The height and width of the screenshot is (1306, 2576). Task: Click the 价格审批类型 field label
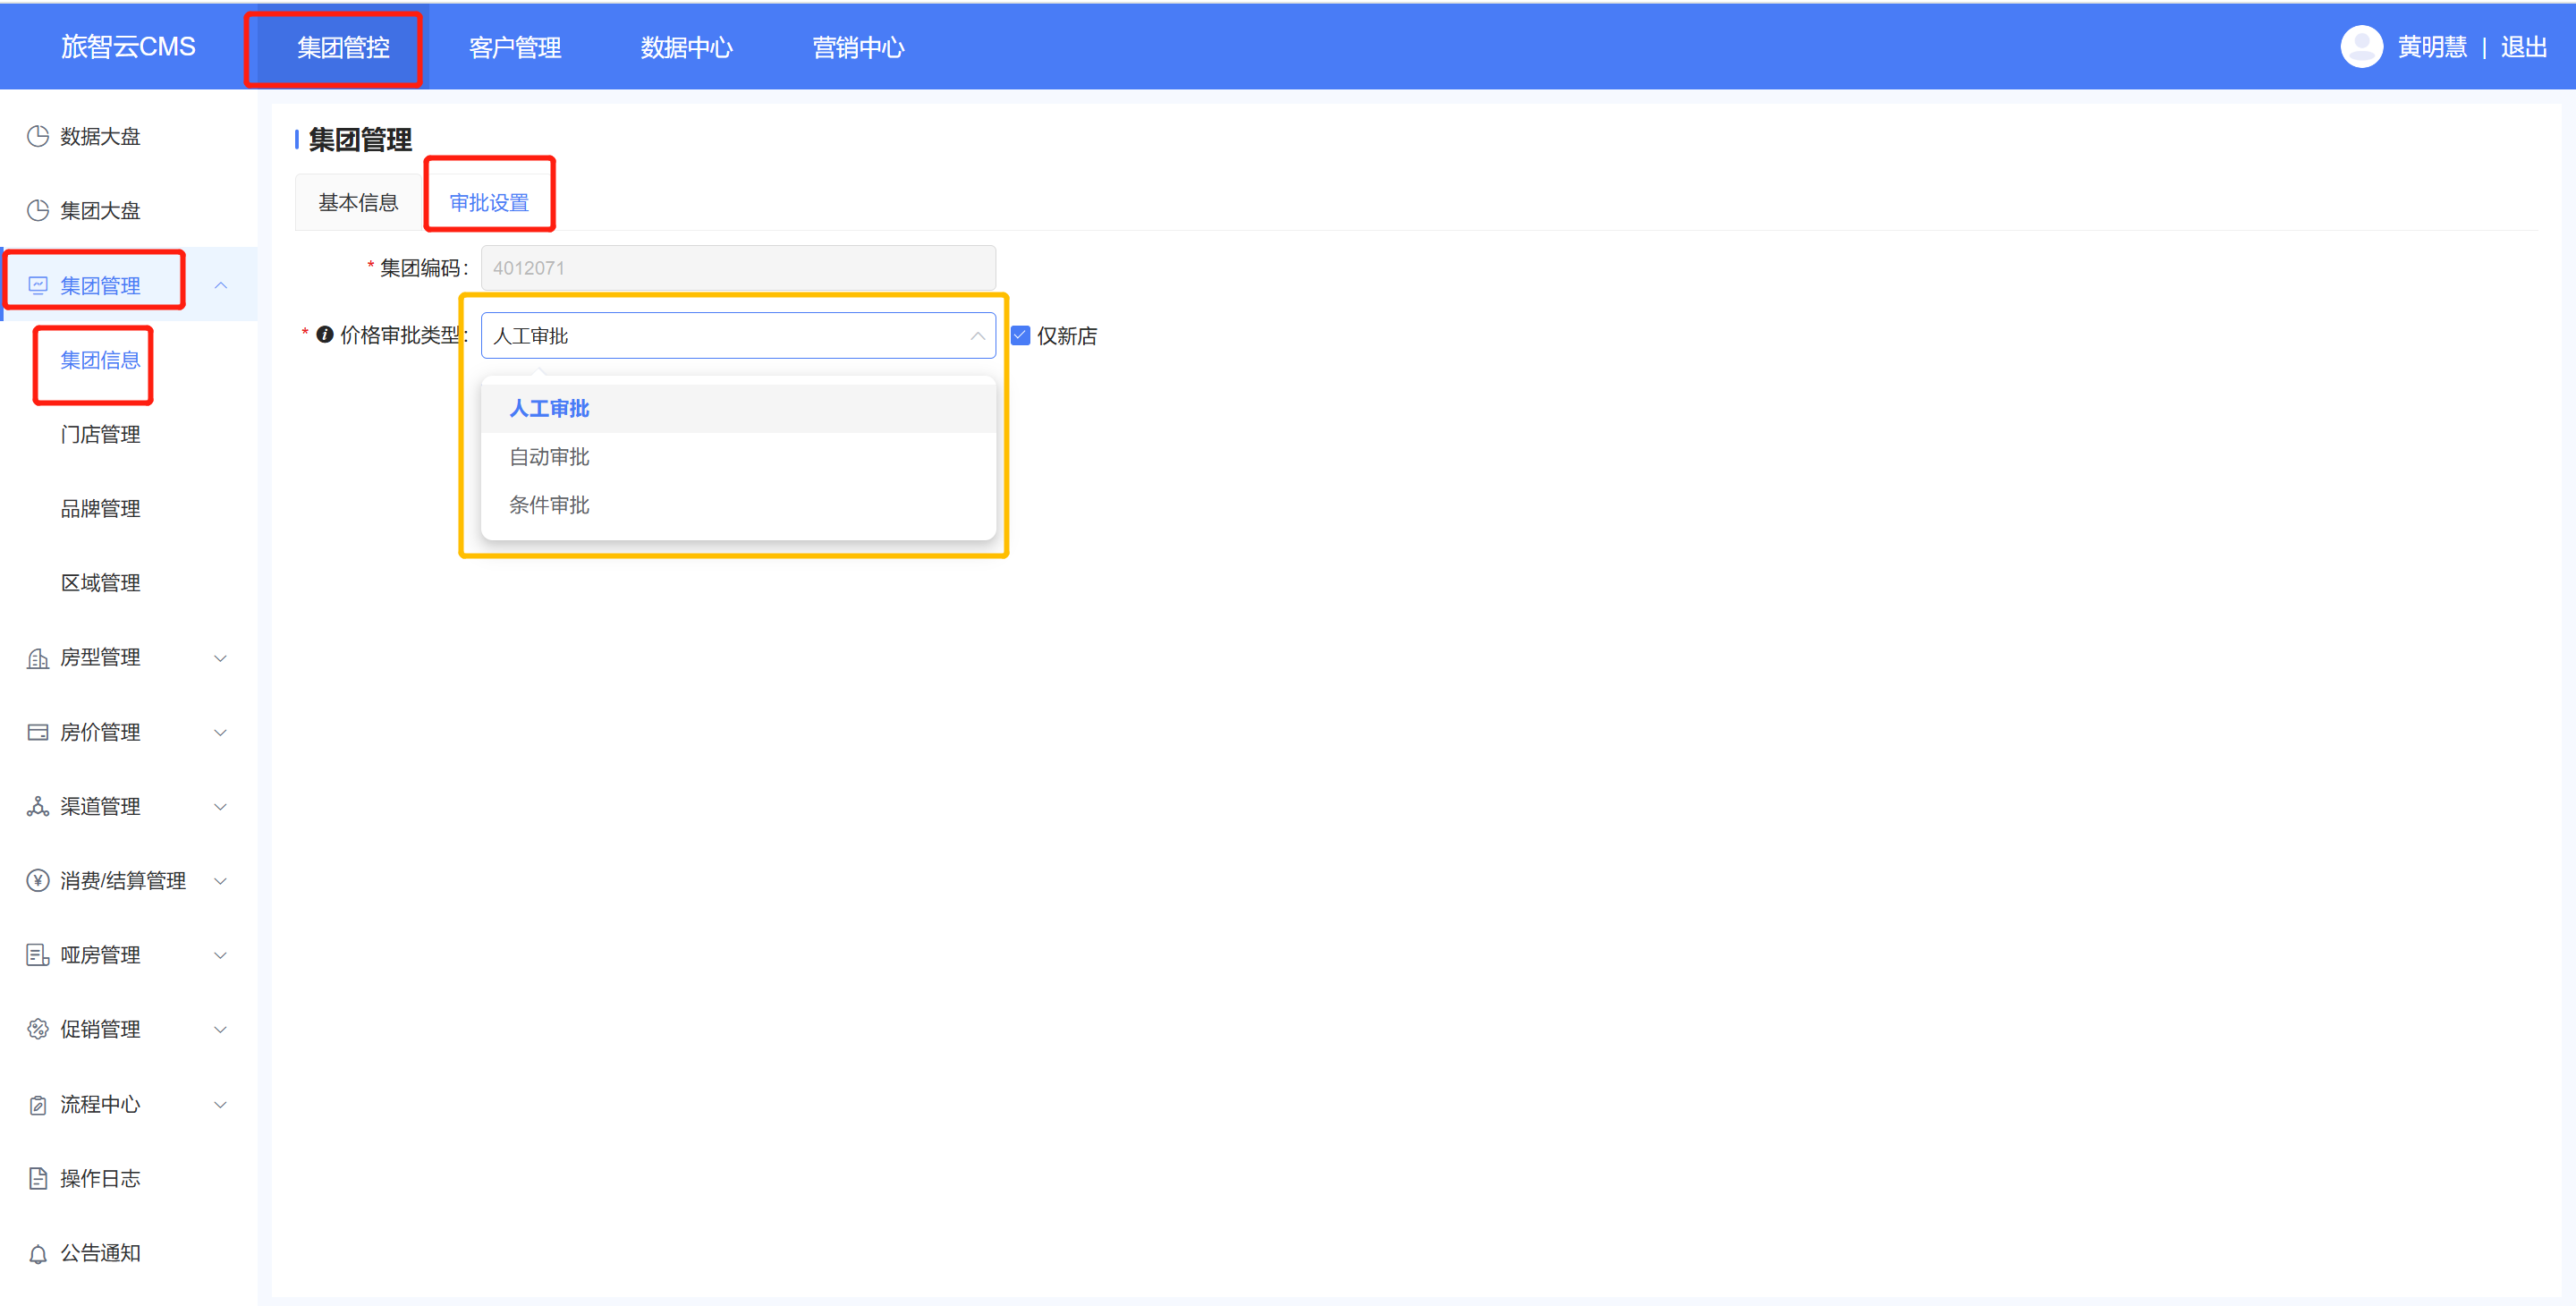403,335
